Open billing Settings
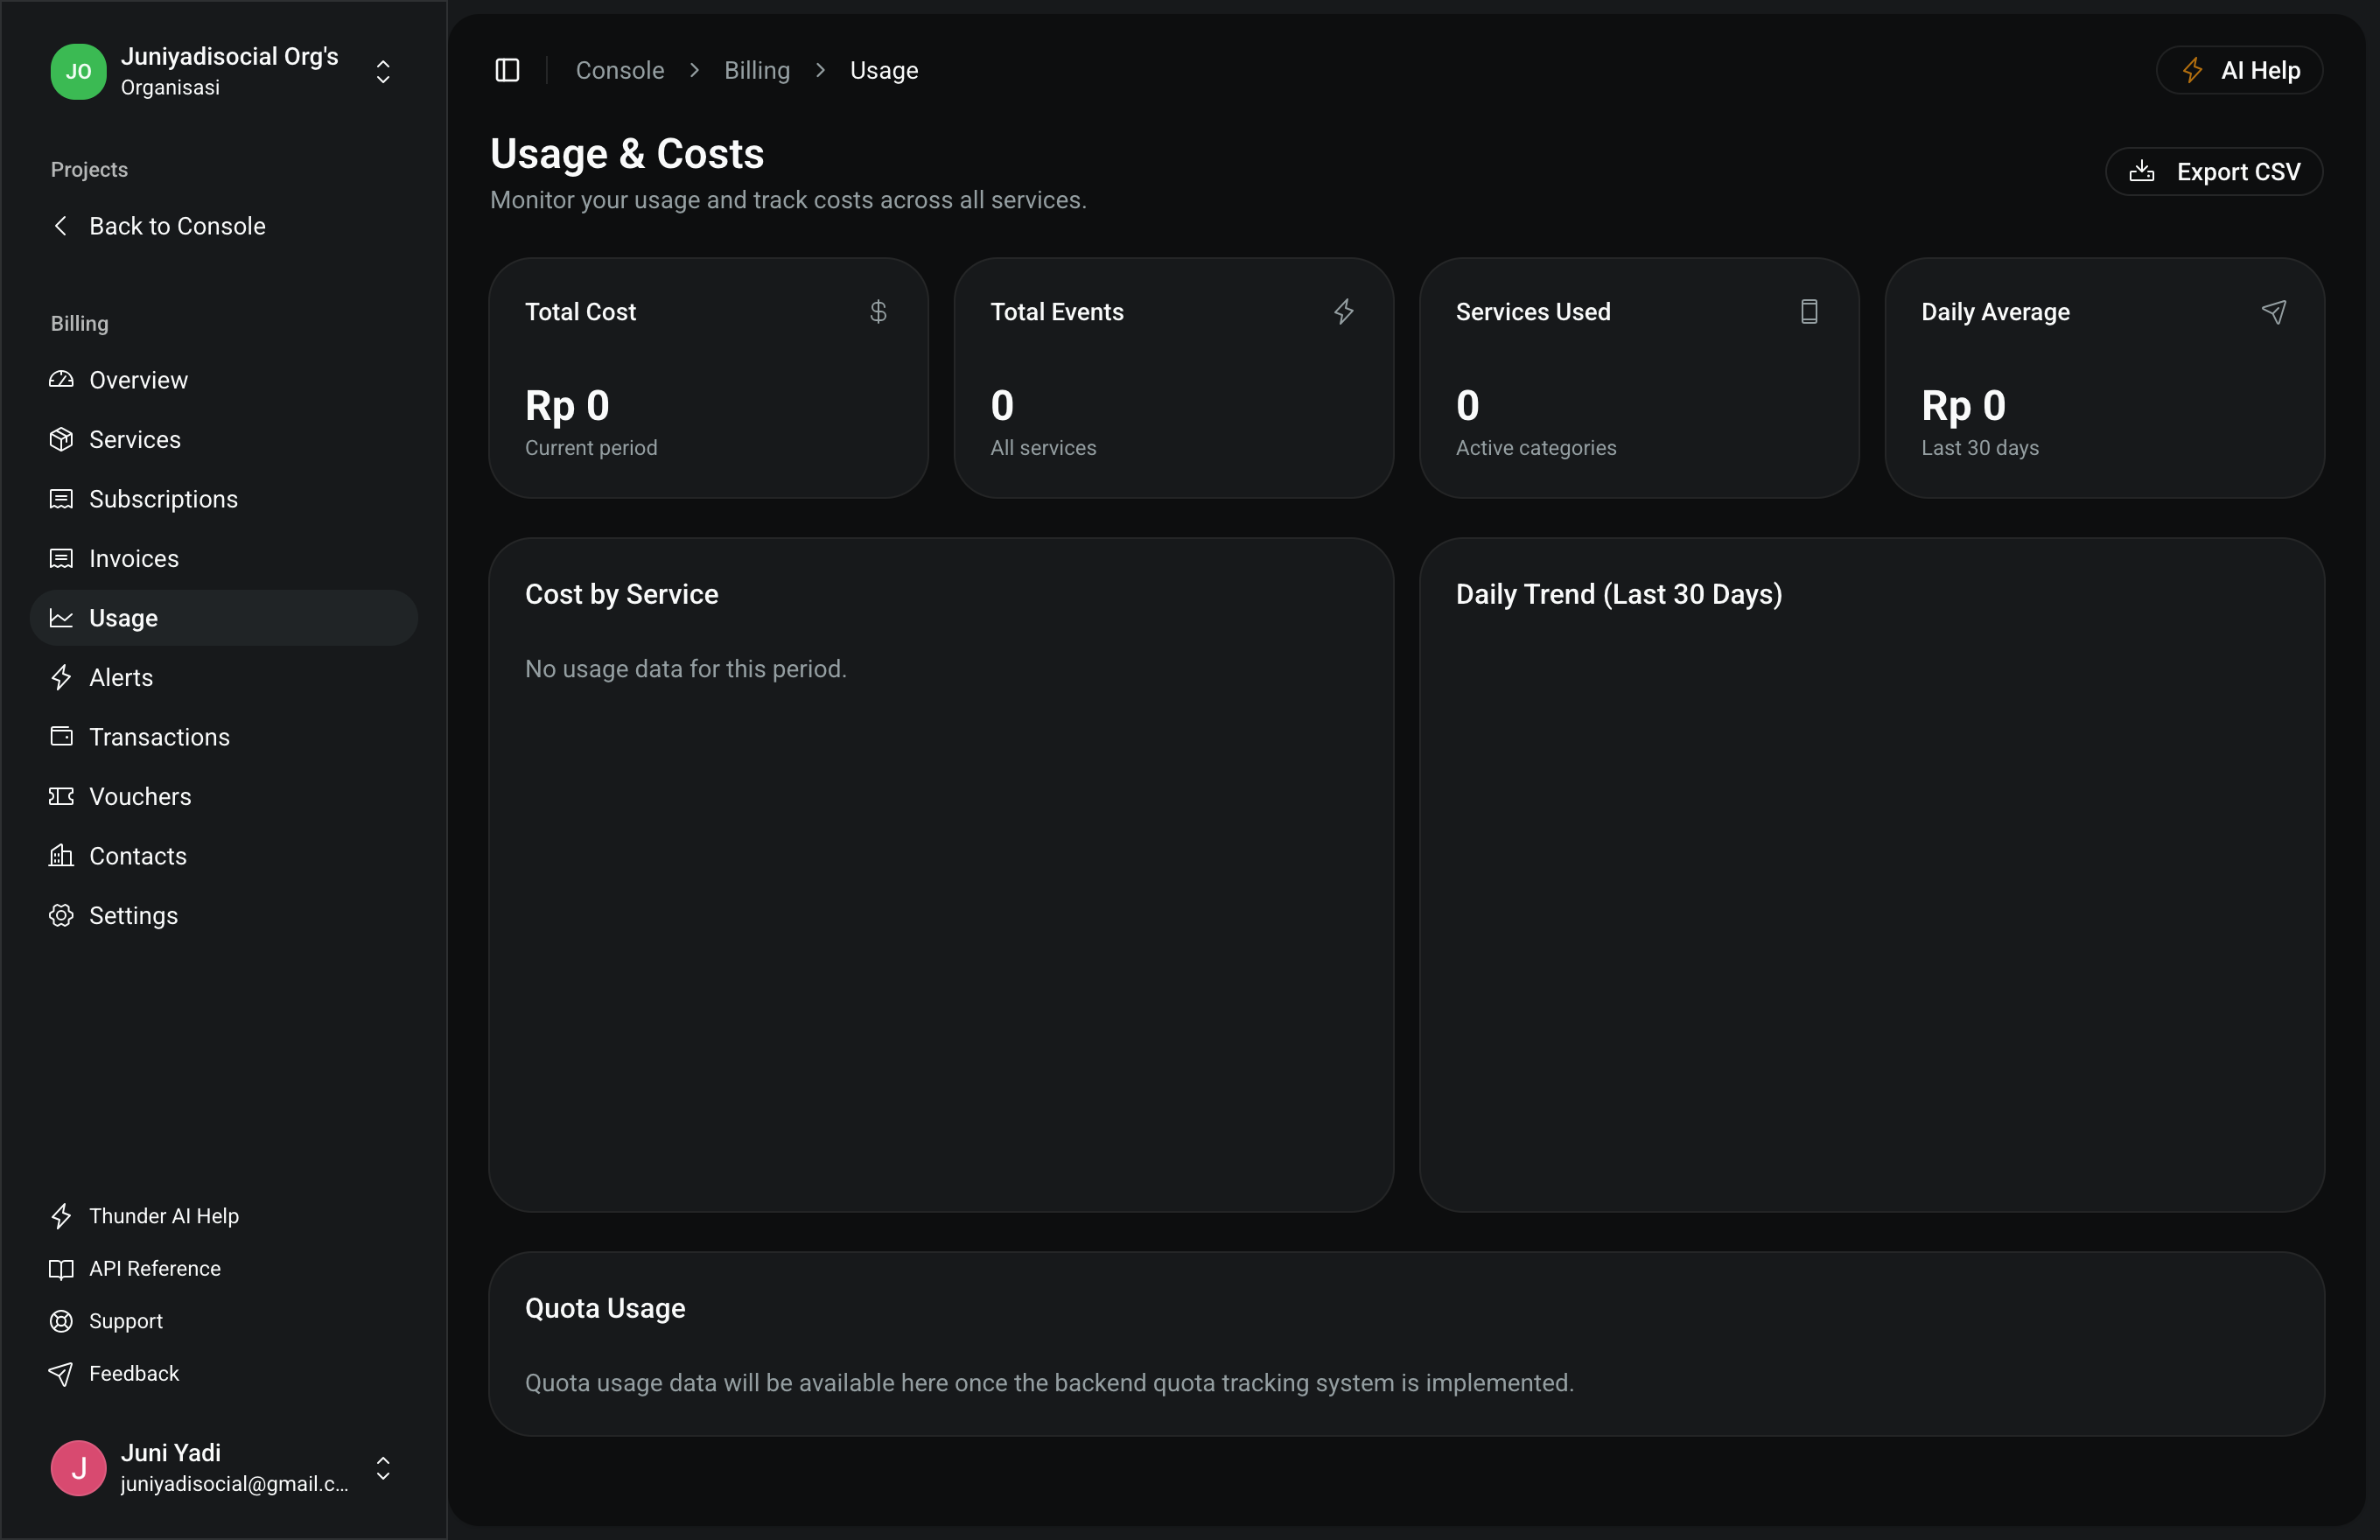Viewport: 2380px width, 1540px height. [x=224, y=915]
